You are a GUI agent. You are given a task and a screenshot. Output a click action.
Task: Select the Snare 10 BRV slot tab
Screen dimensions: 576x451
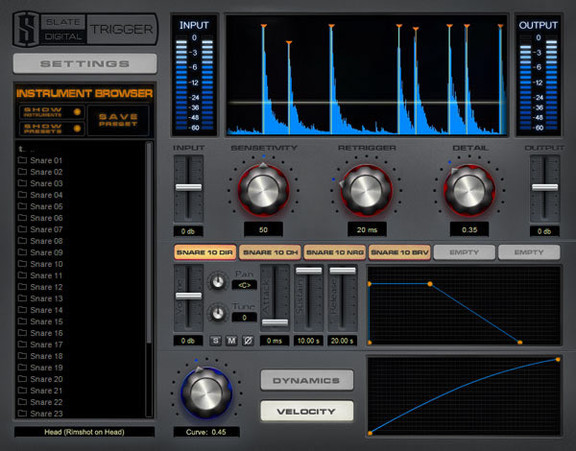(400, 252)
